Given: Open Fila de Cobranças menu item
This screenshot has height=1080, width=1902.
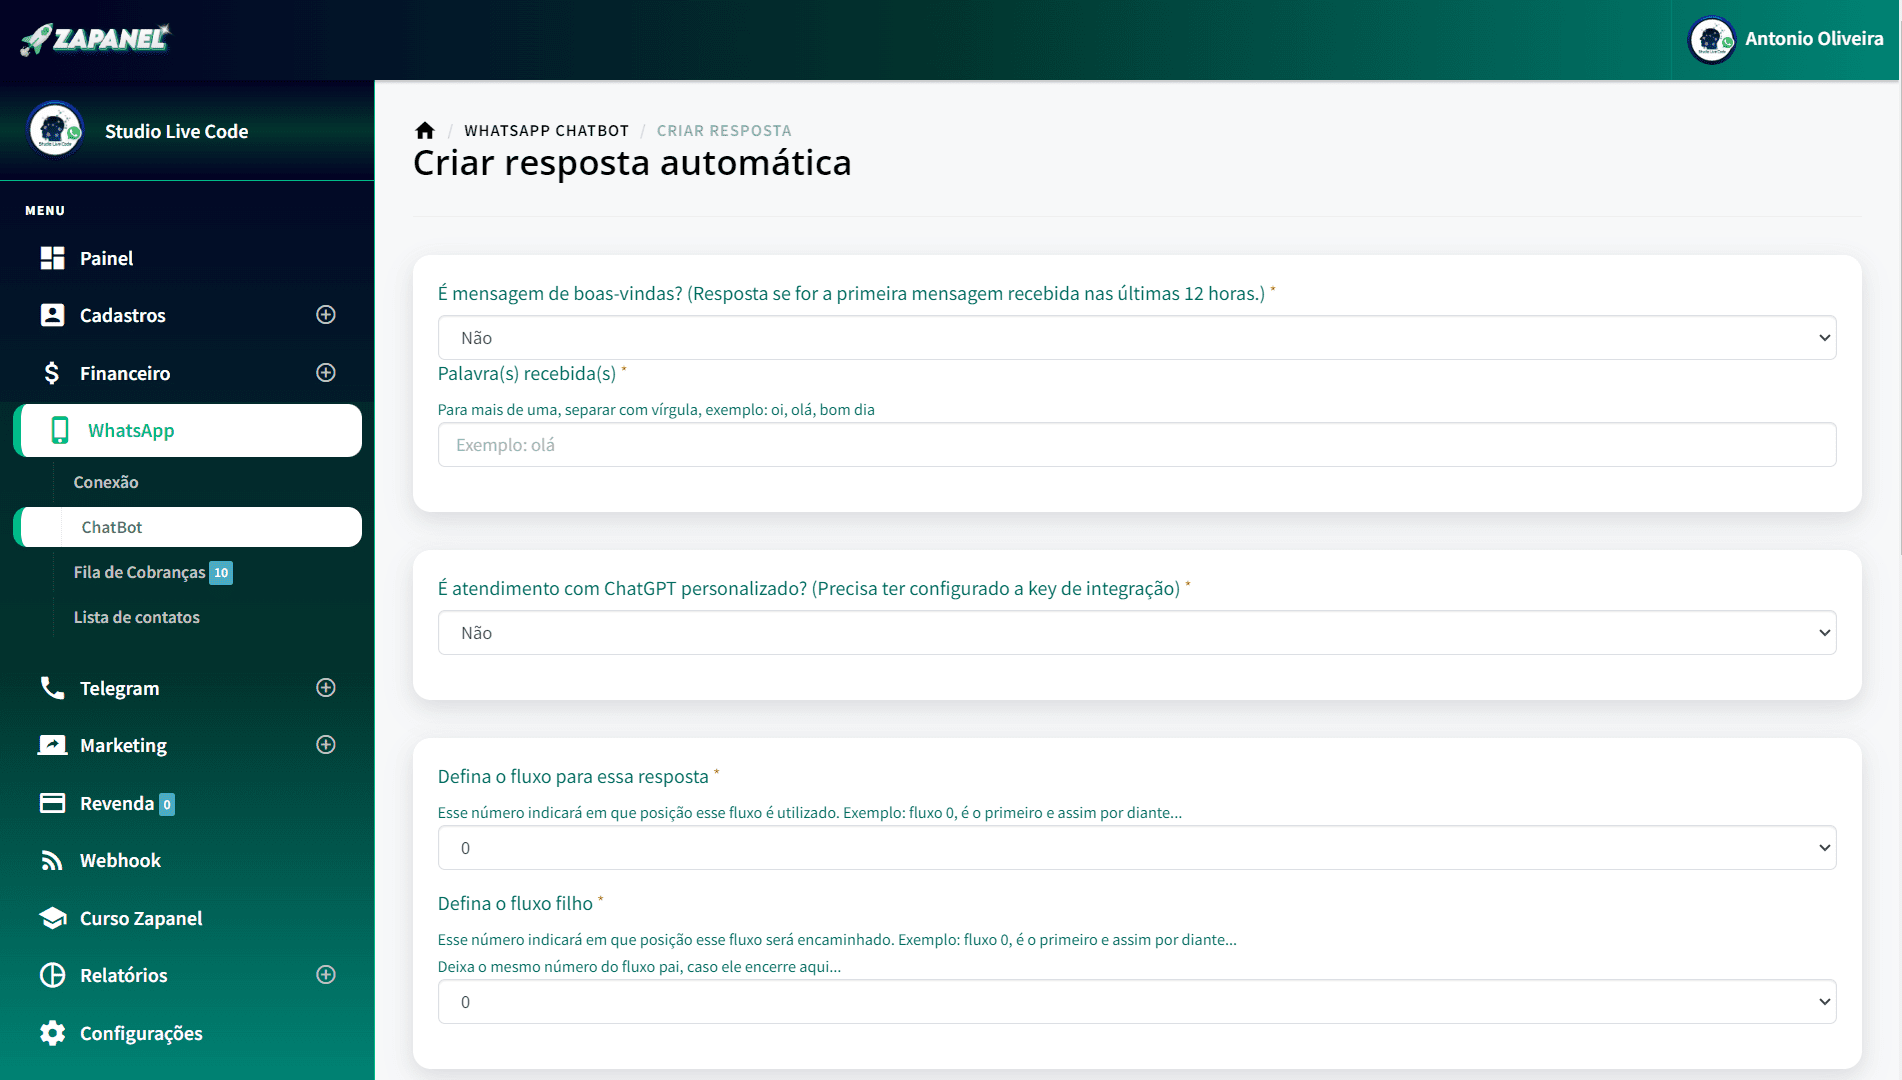Looking at the screenshot, I should pos(140,572).
